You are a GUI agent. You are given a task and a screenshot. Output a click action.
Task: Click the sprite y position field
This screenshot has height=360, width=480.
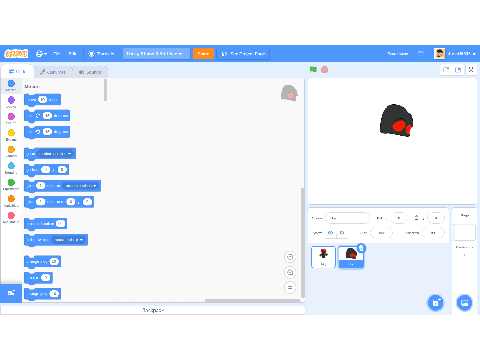[x=436, y=218]
